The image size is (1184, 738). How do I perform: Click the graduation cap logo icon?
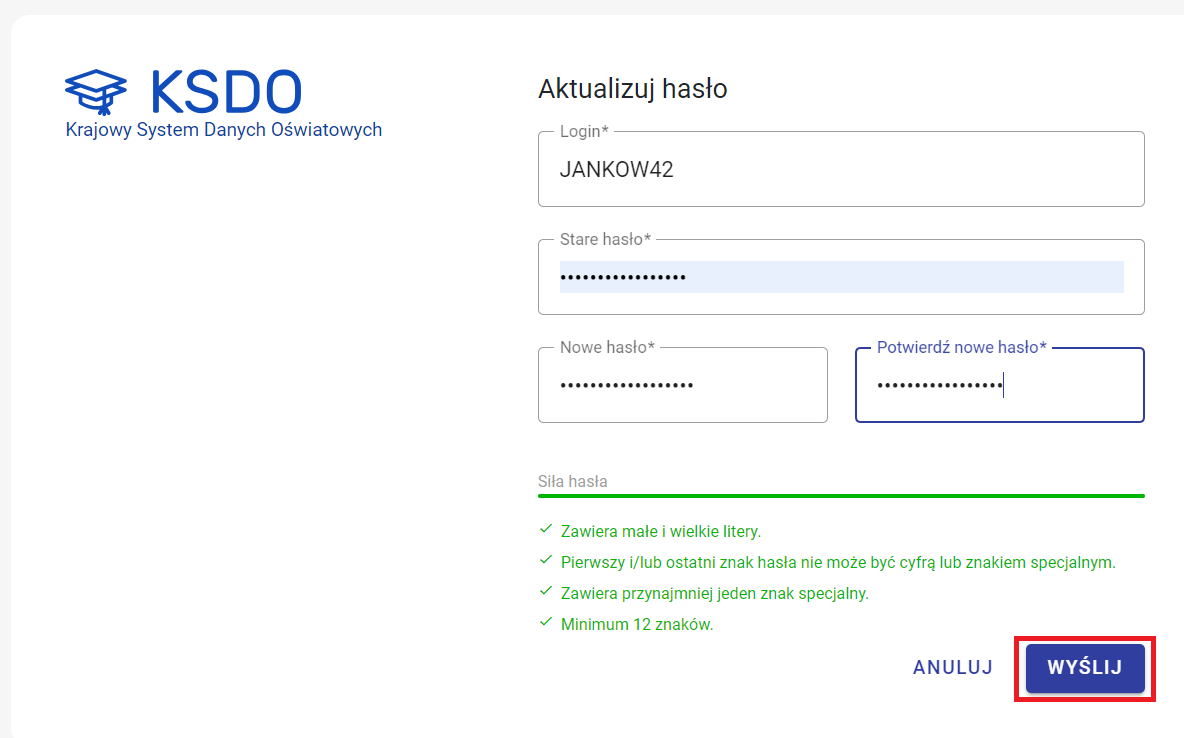pyautogui.click(x=96, y=92)
